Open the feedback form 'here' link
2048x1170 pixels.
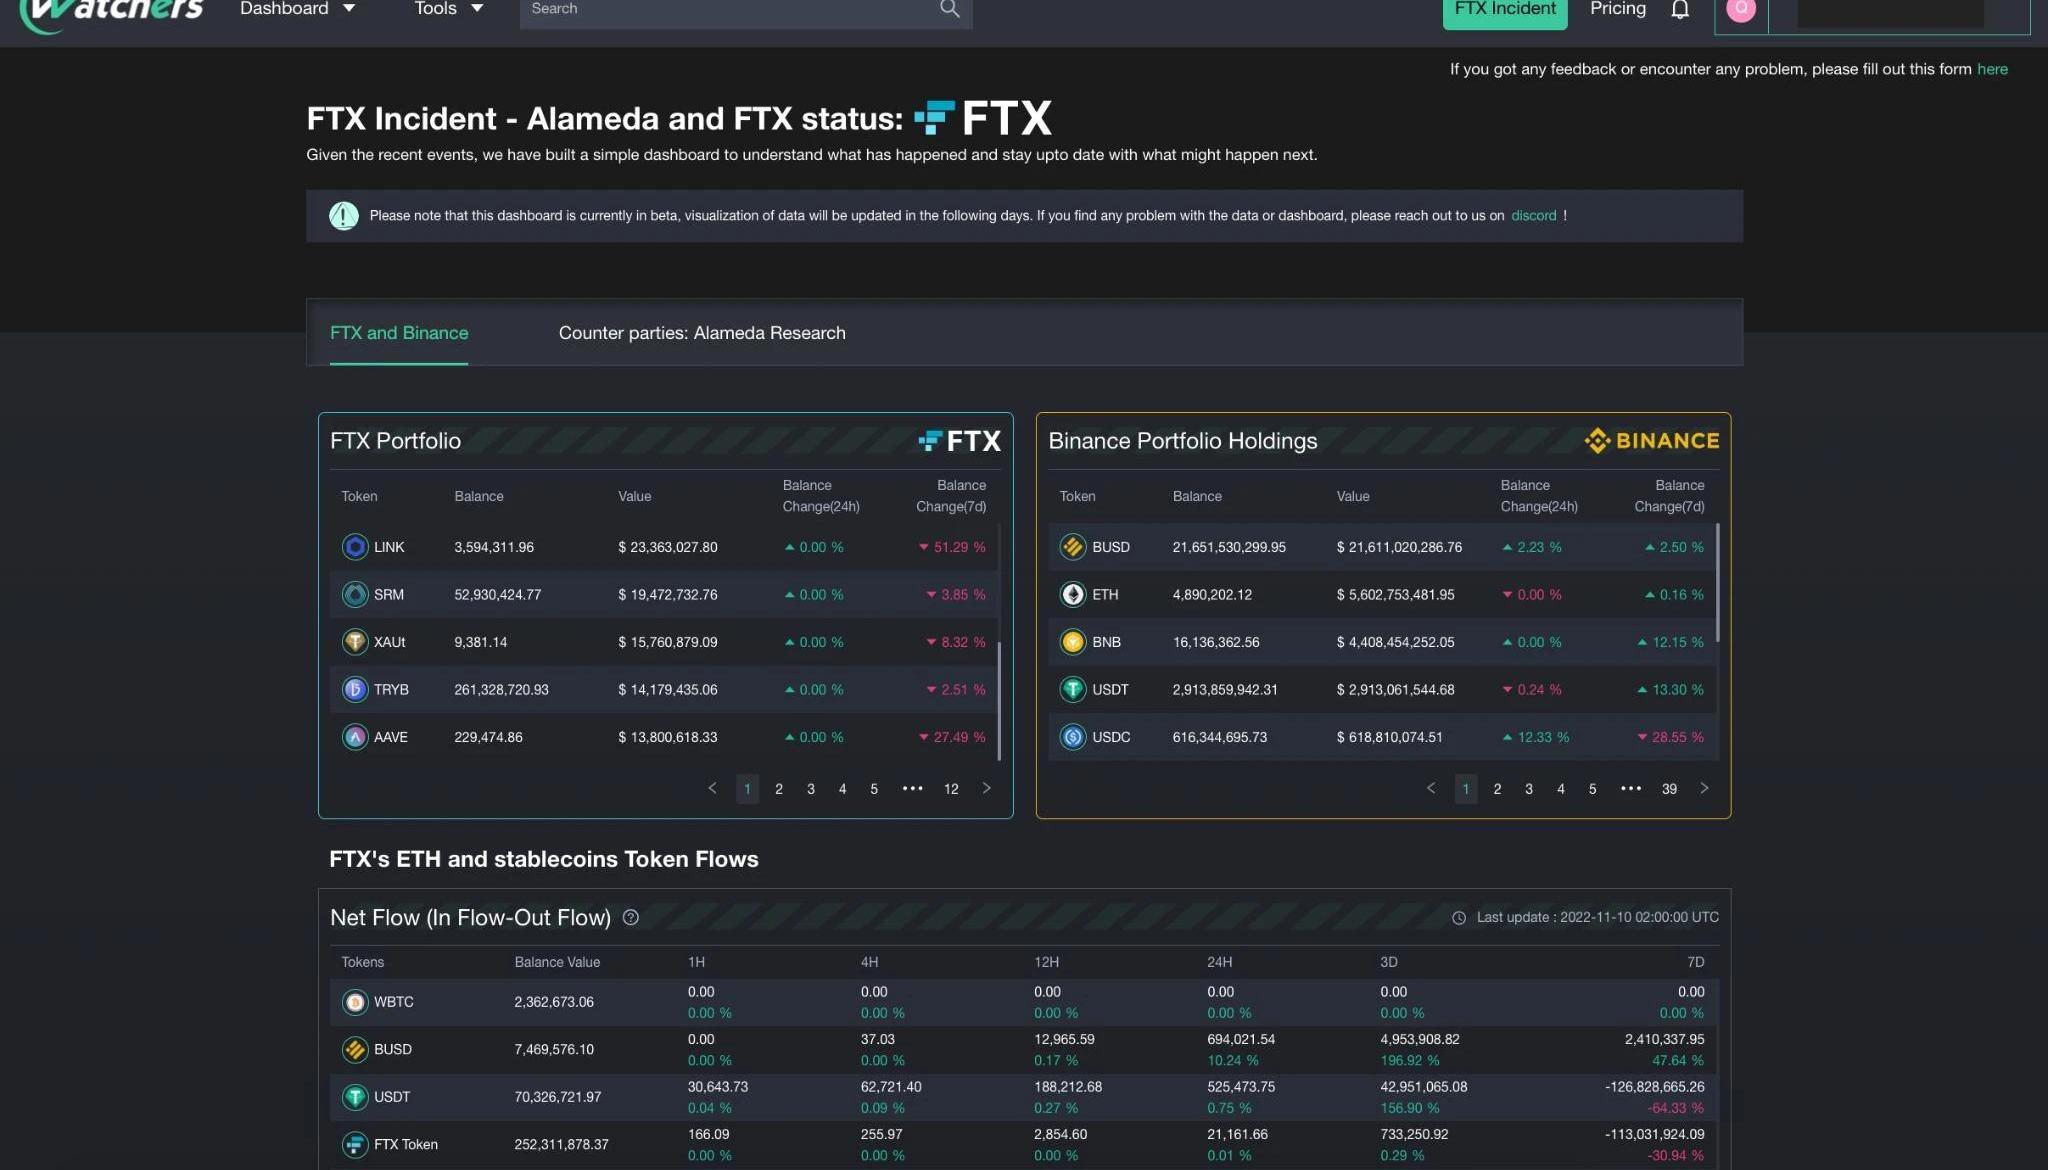(x=1992, y=69)
